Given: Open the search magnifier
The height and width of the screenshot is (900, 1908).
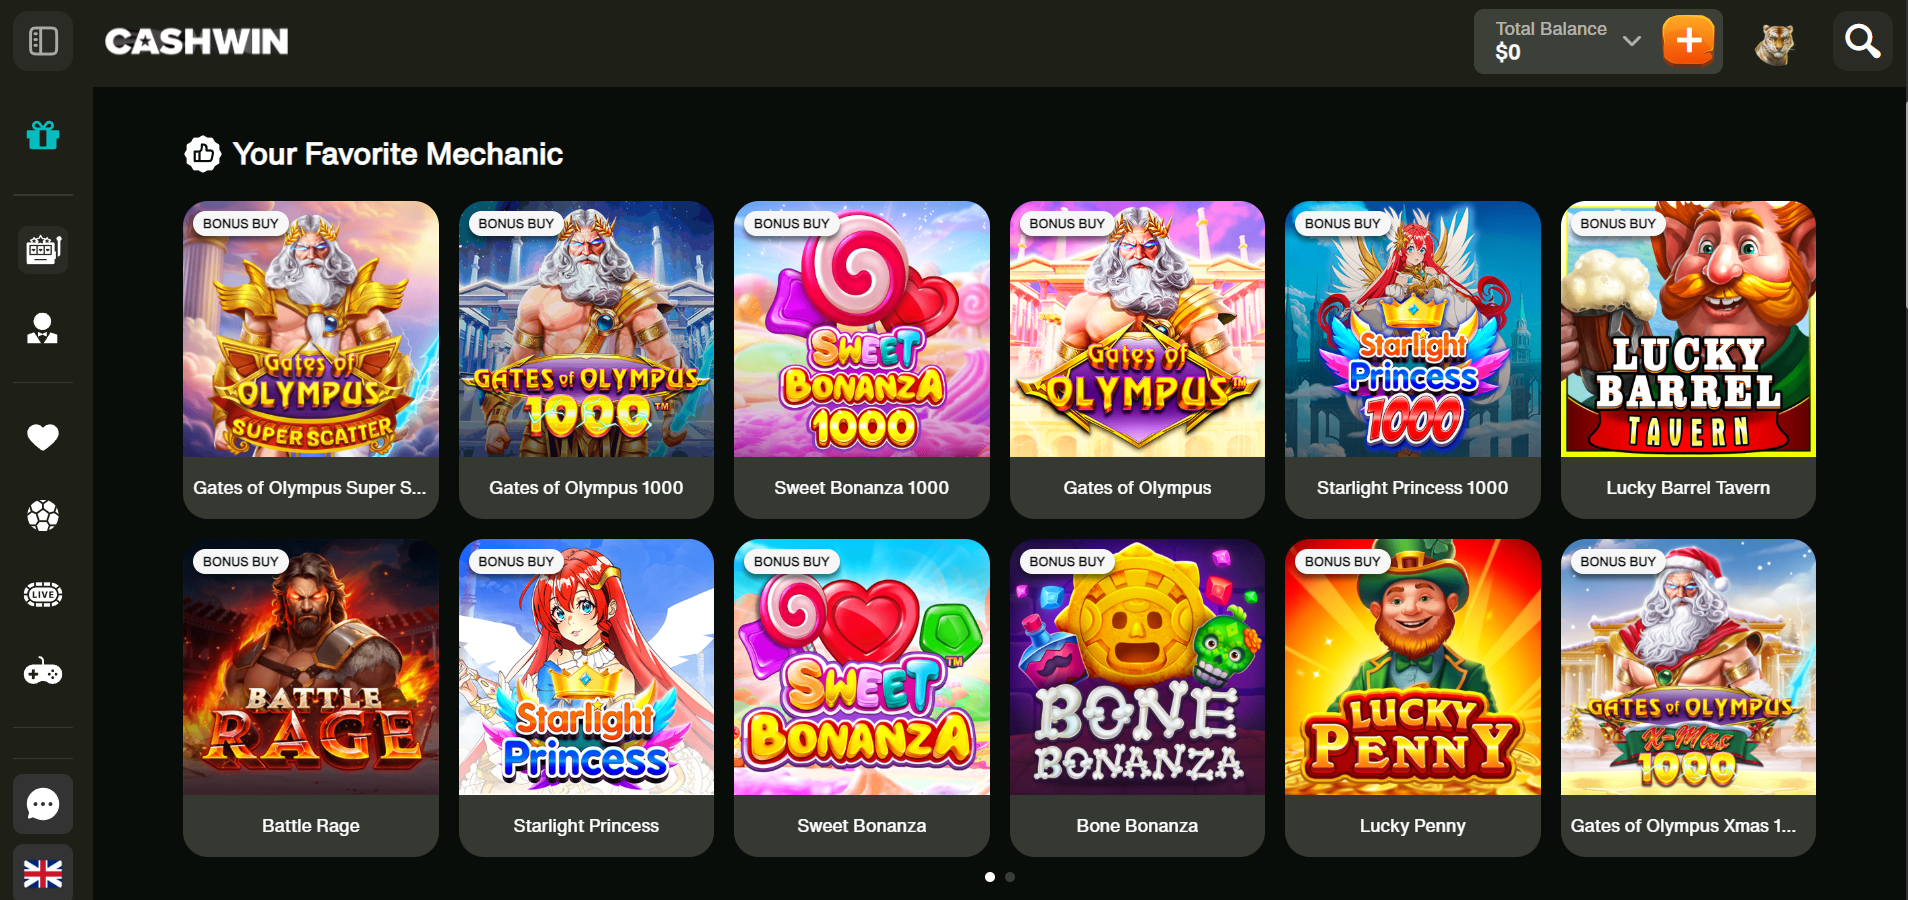Looking at the screenshot, I should (x=1862, y=41).
